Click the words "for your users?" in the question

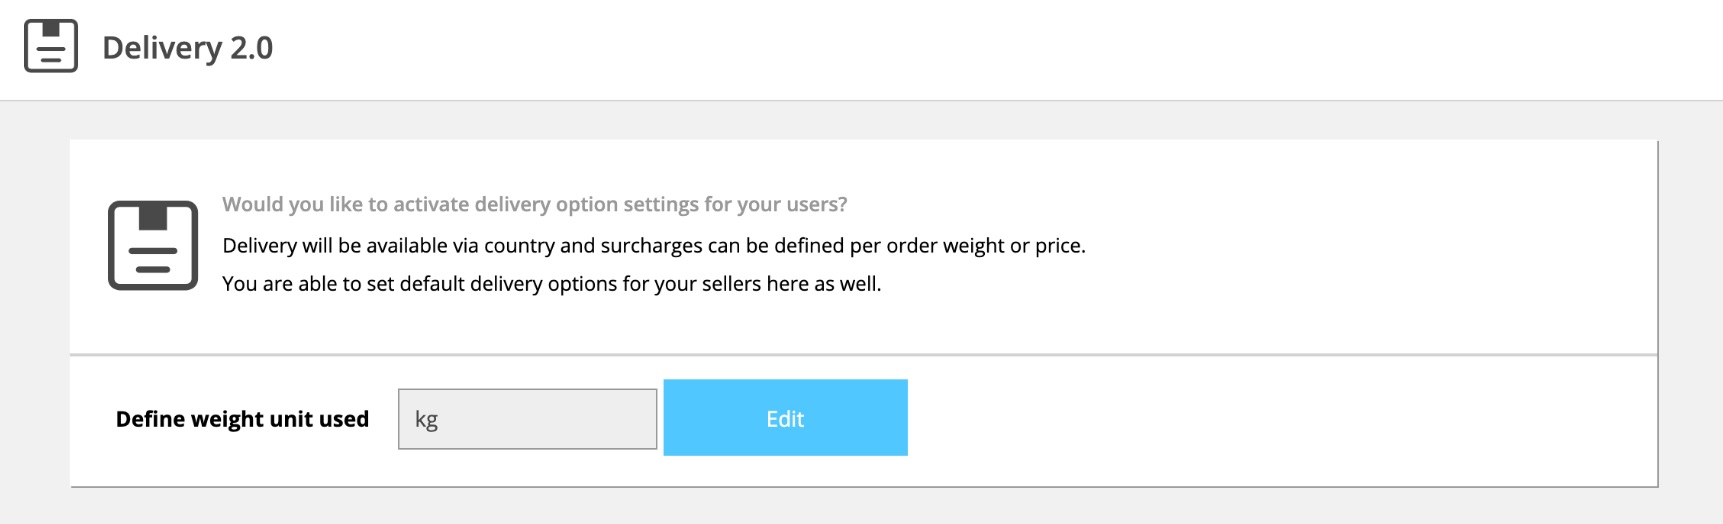point(776,204)
